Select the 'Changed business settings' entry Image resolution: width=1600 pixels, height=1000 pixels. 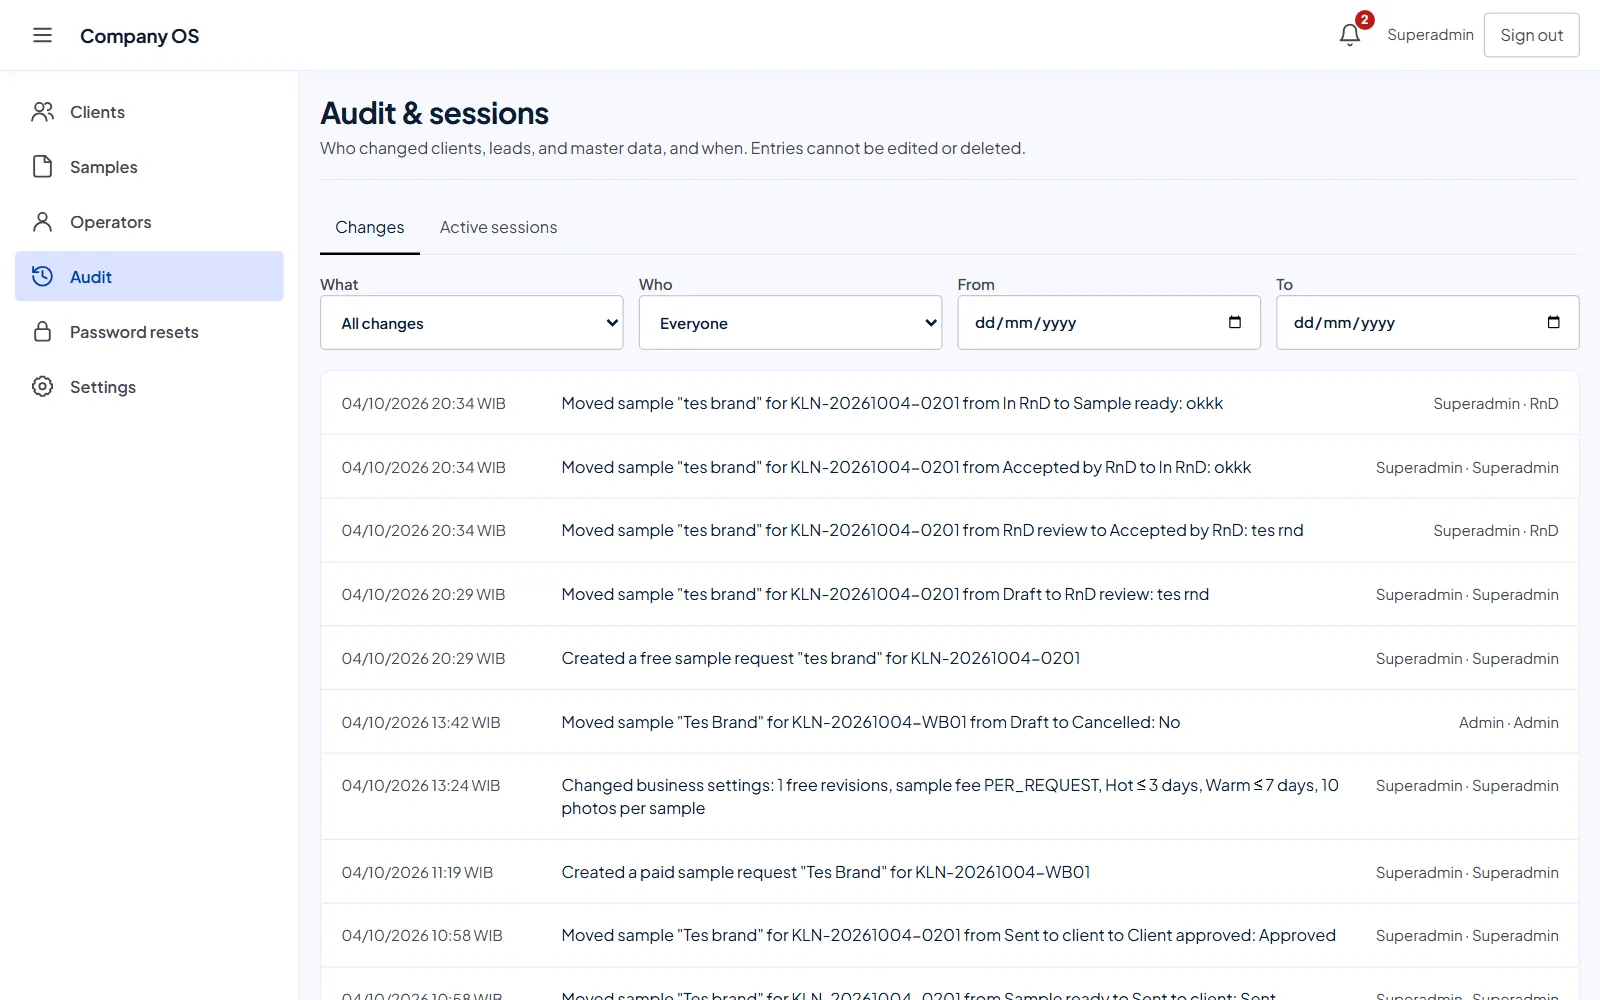tap(950, 797)
